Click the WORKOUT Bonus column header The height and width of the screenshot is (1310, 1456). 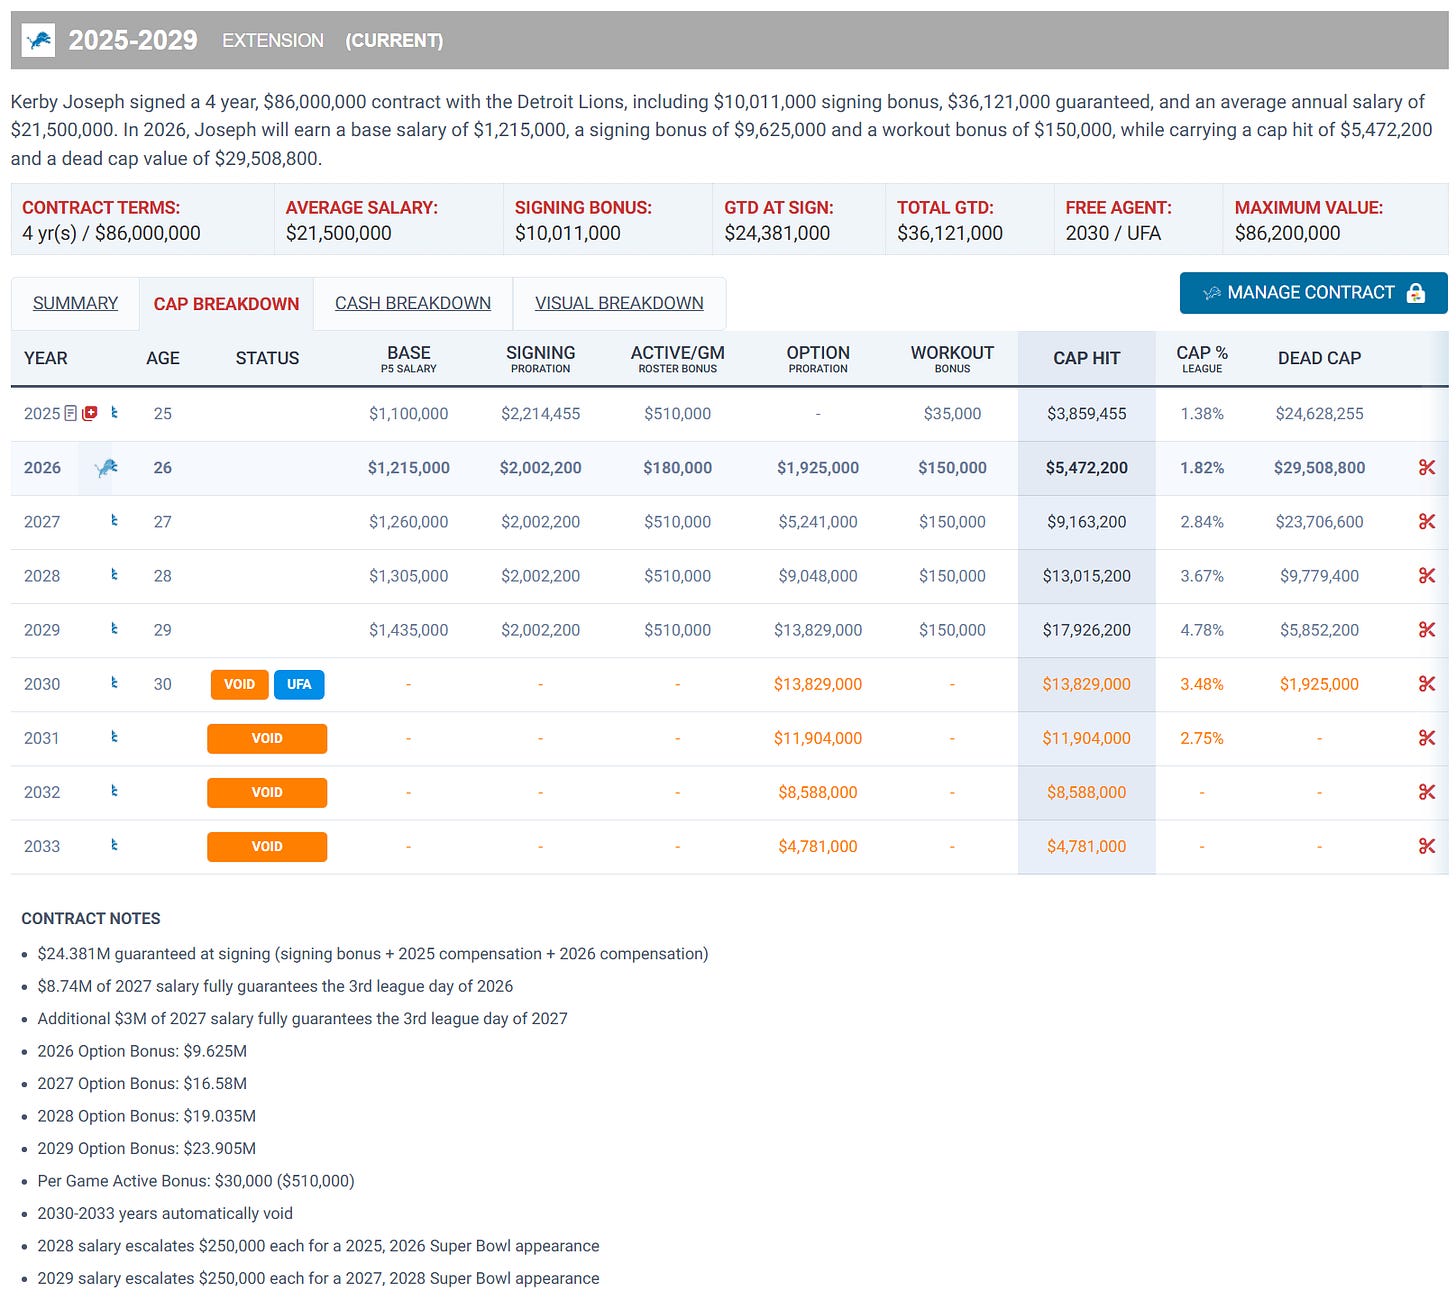pyautogui.click(x=952, y=359)
